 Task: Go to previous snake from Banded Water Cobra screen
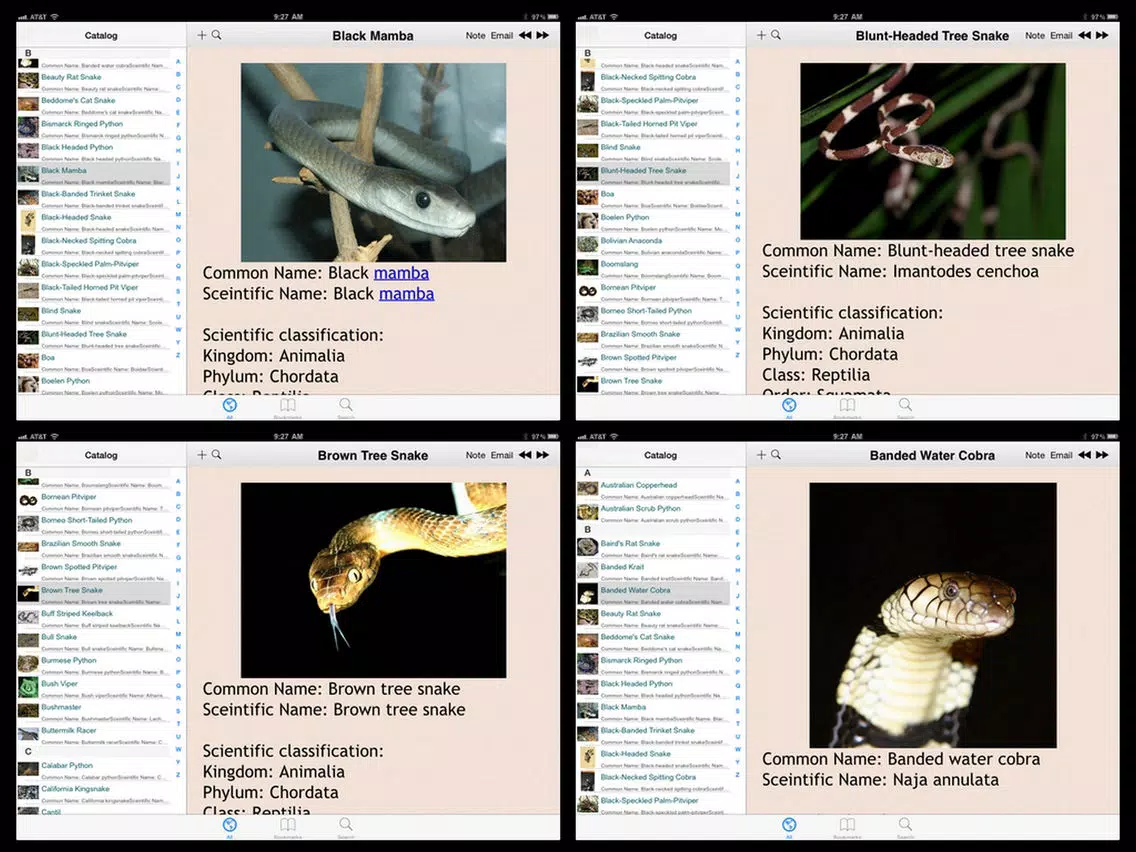pyautogui.click(x=1084, y=455)
